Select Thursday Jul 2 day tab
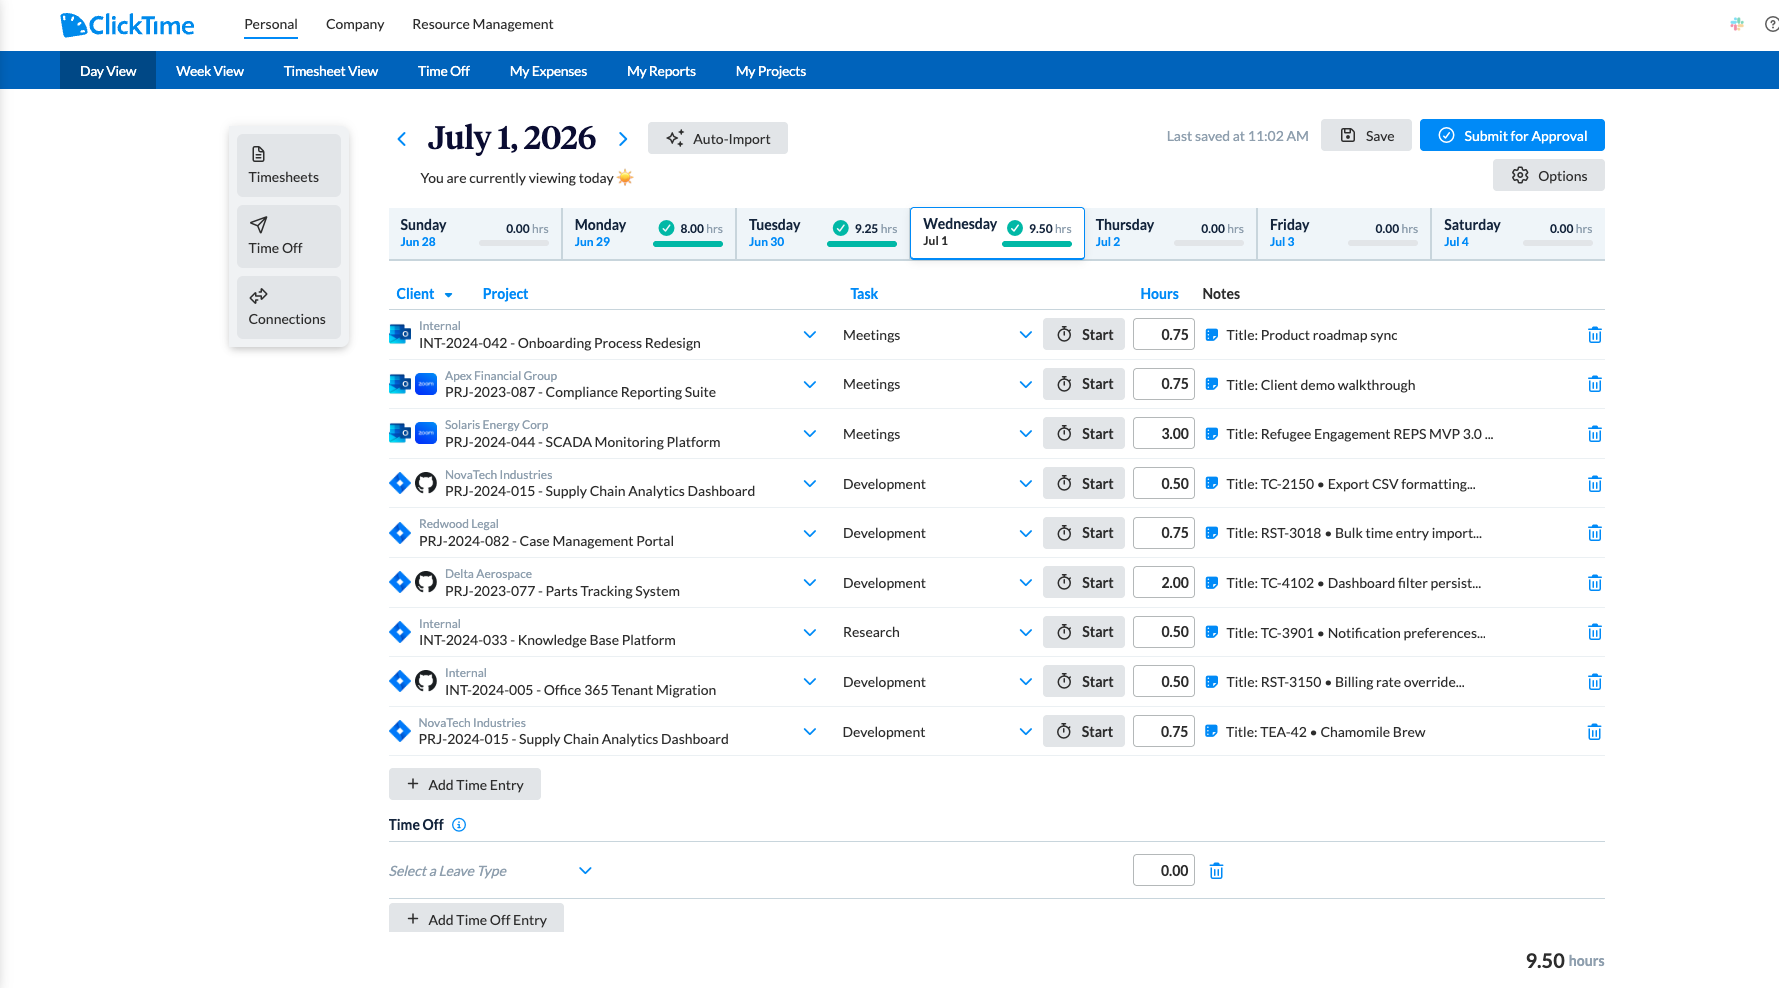1779x988 pixels. (1170, 233)
